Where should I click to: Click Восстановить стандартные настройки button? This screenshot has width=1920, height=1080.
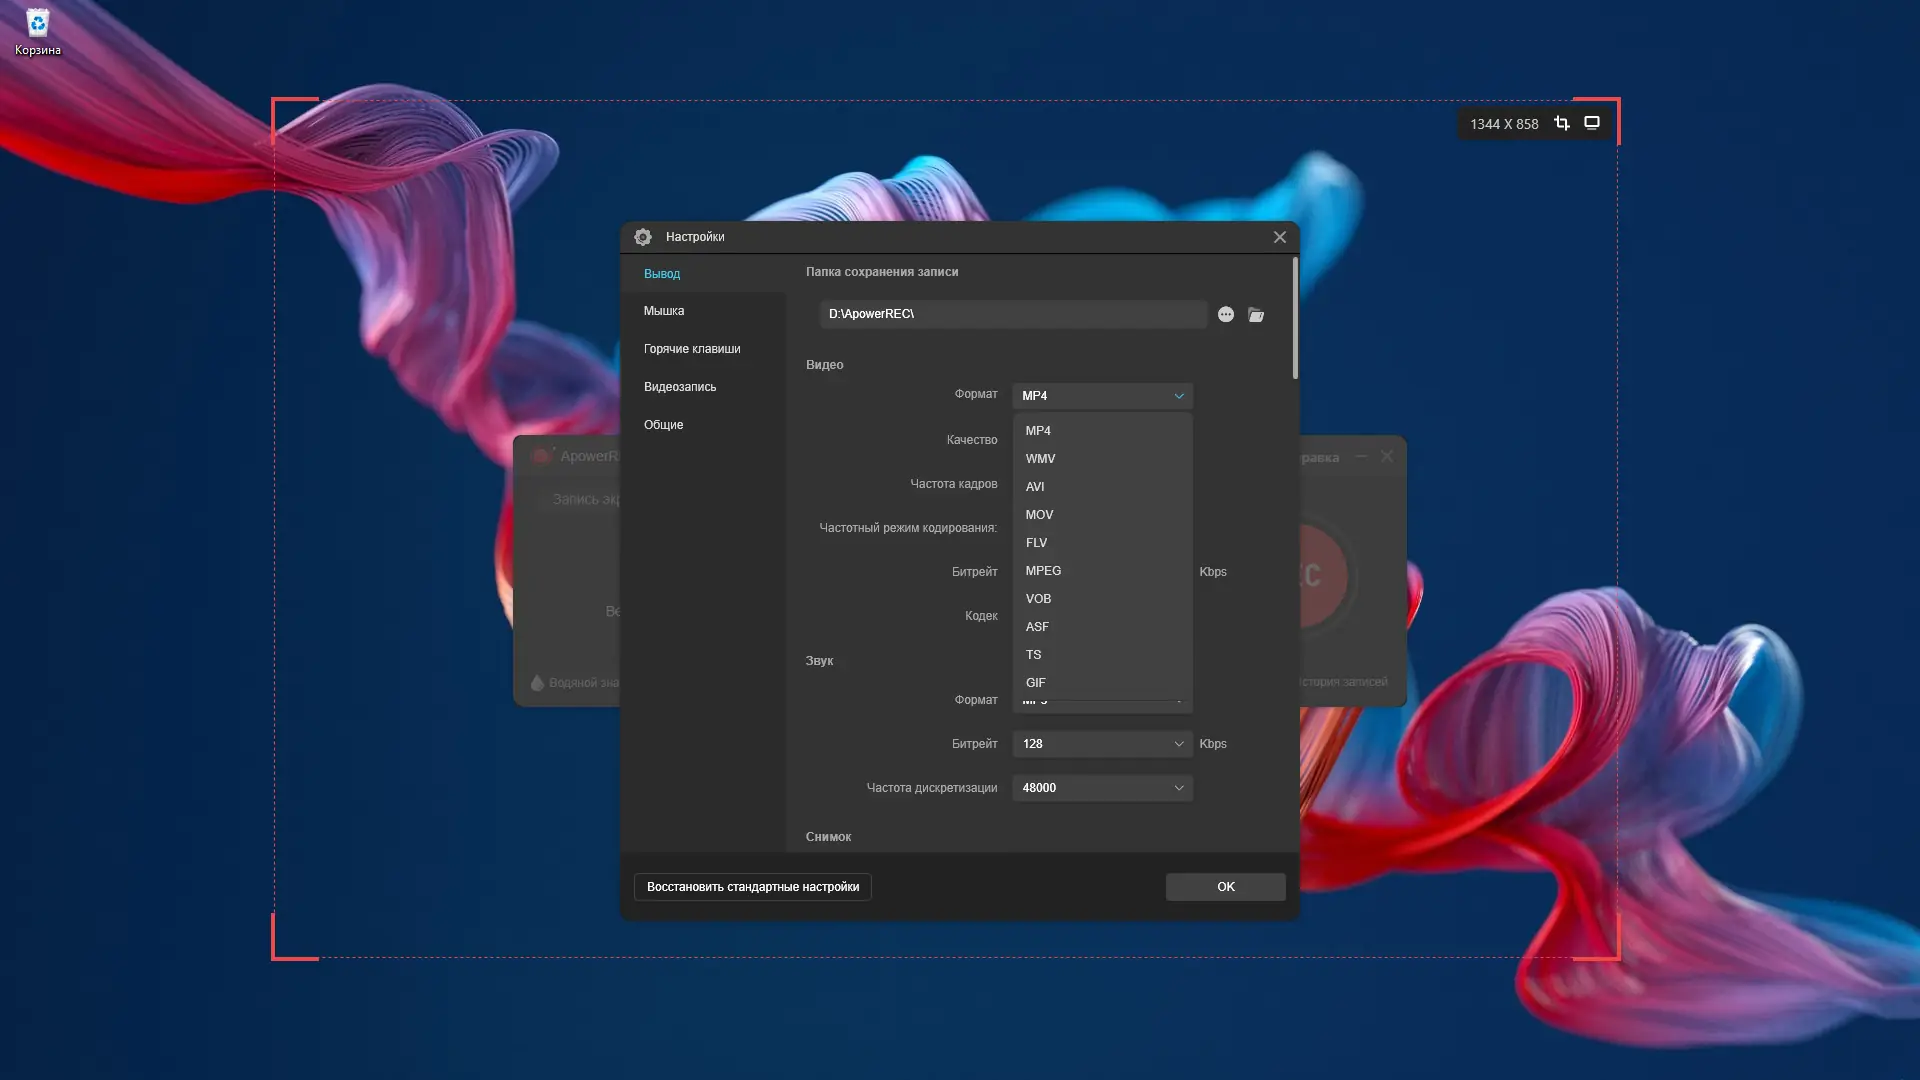click(x=752, y=887)
